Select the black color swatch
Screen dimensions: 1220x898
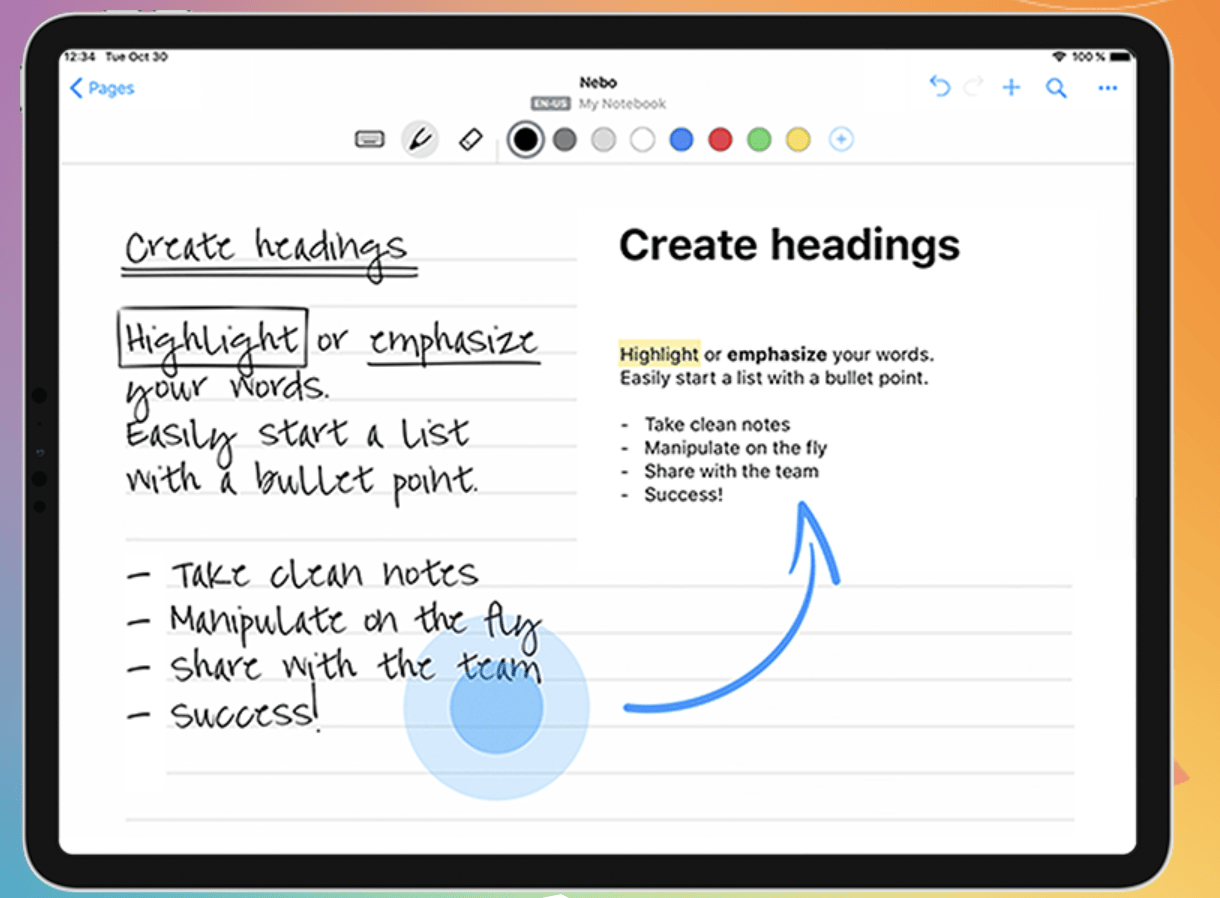[525, 139]
